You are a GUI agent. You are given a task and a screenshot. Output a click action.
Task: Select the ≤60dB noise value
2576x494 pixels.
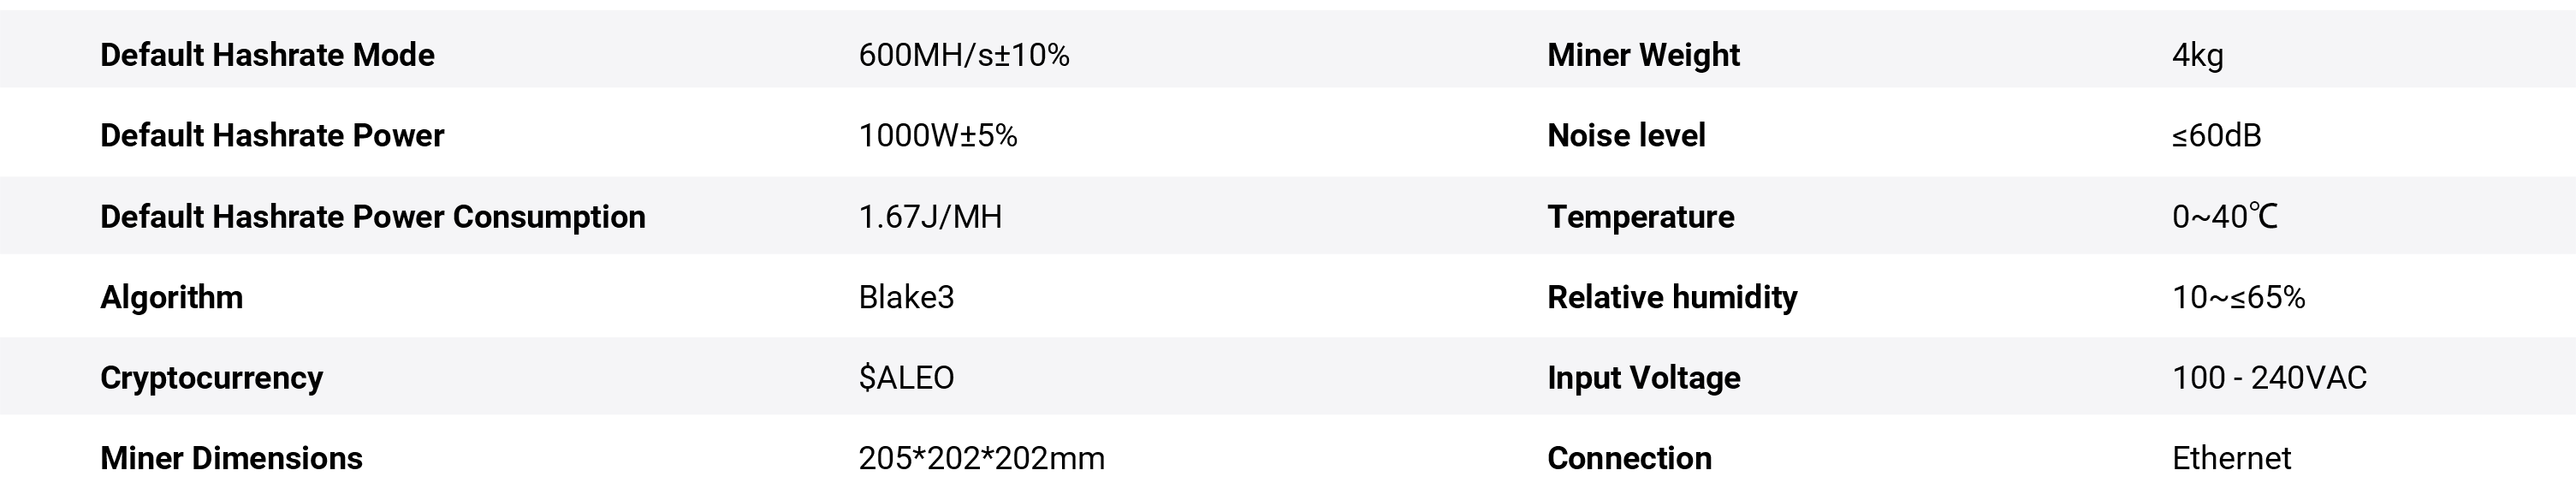2216,136
